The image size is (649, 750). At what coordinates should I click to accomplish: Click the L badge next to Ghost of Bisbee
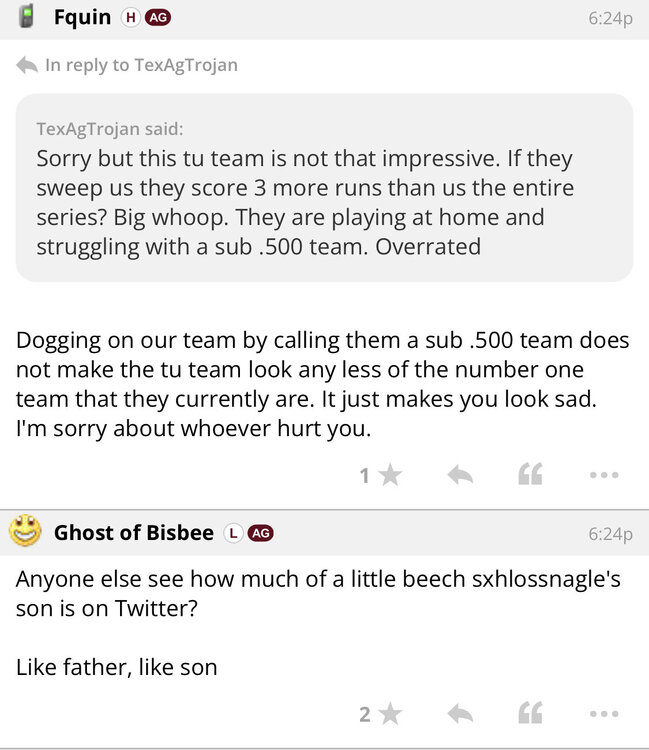(x=233, y=533)
